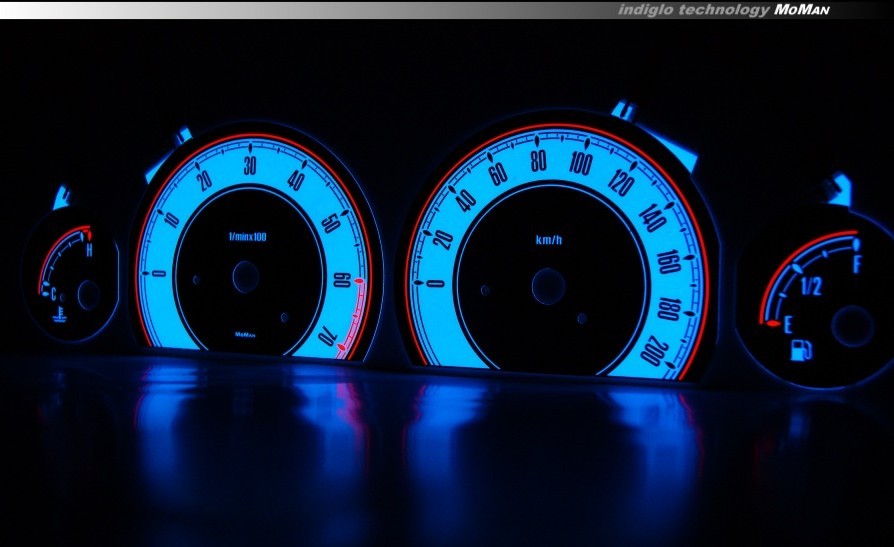Click the C cold mark on temperature gauge
The width and height of the screenshot is (894, 547).
(54, 292)
